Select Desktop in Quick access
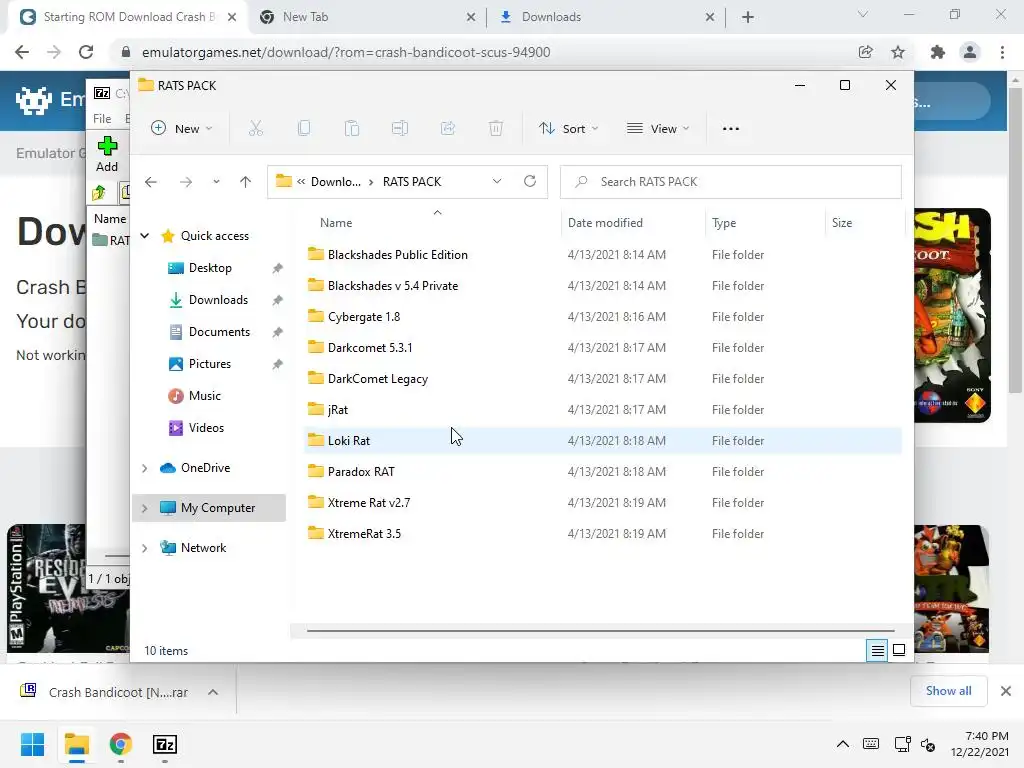The height and width of the screenshot is (768, 1024). [210, 268]
